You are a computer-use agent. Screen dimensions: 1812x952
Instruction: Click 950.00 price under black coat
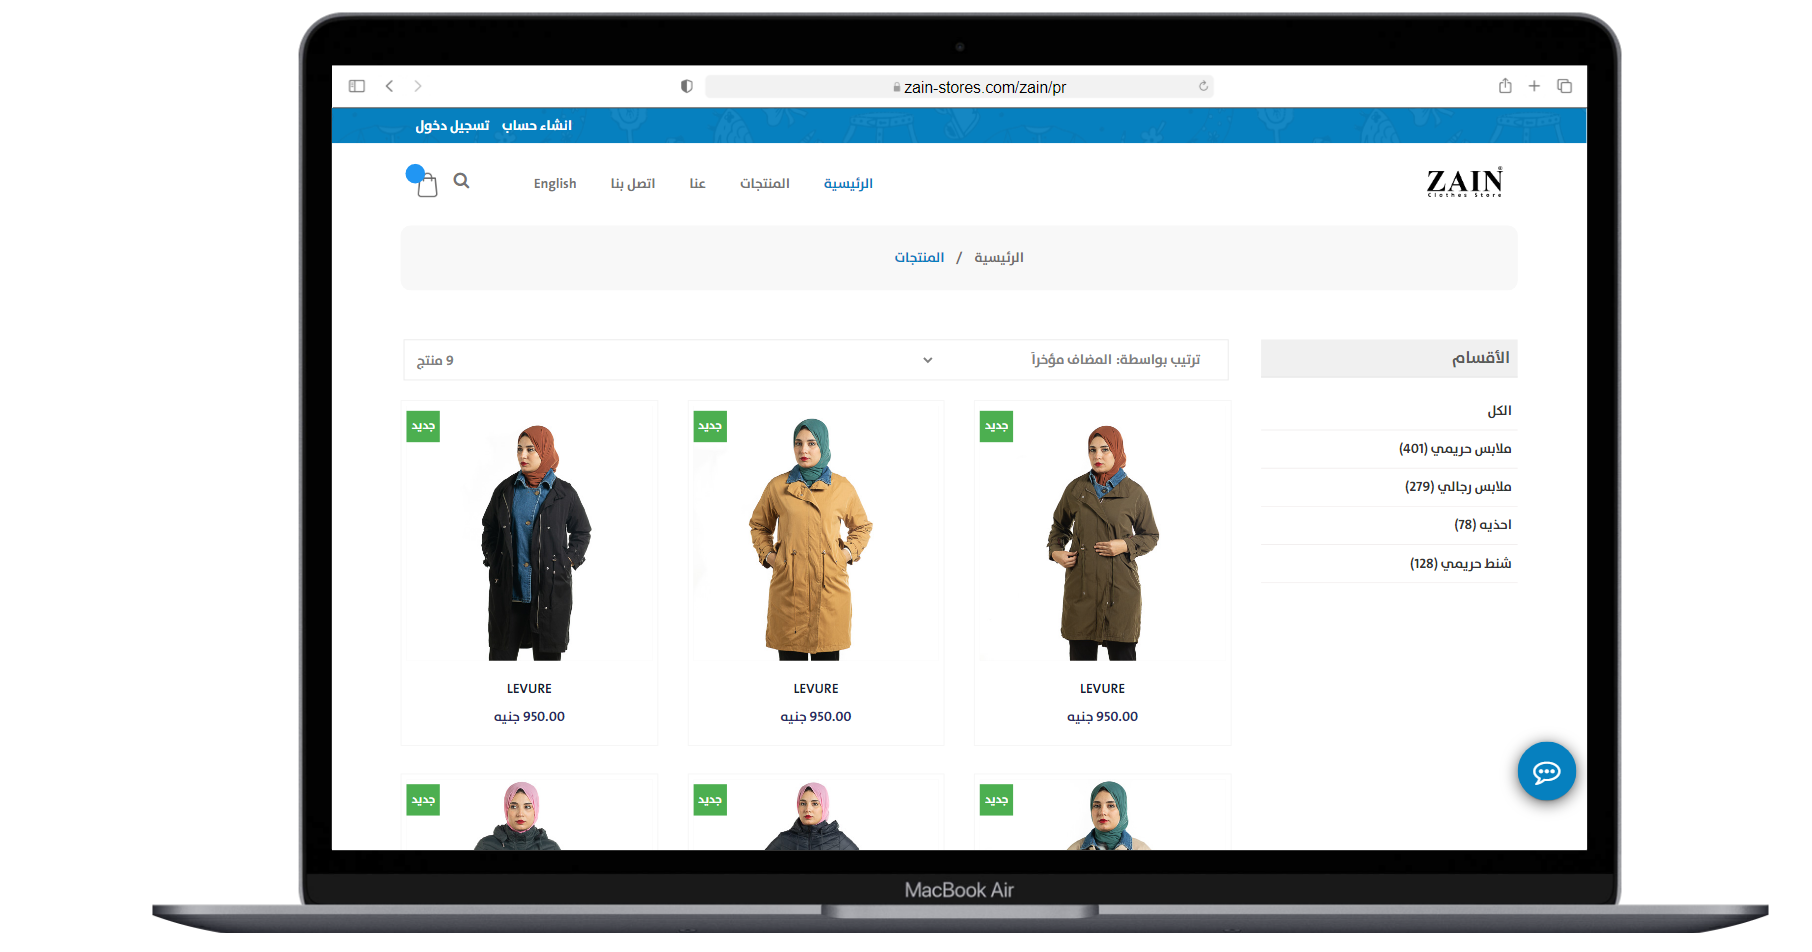pyautogui.click(x=529, y=717)
